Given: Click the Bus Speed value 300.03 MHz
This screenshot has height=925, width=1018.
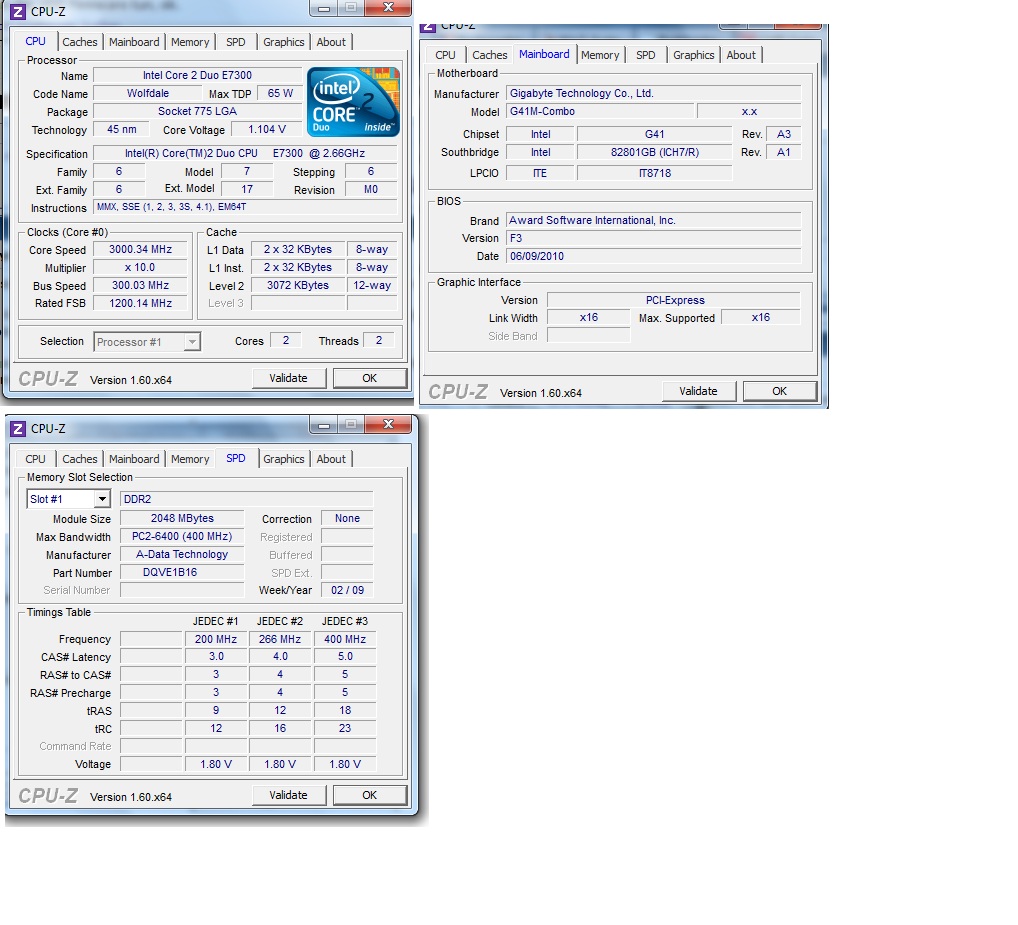Looking at the screenshot, I should 140,286.
